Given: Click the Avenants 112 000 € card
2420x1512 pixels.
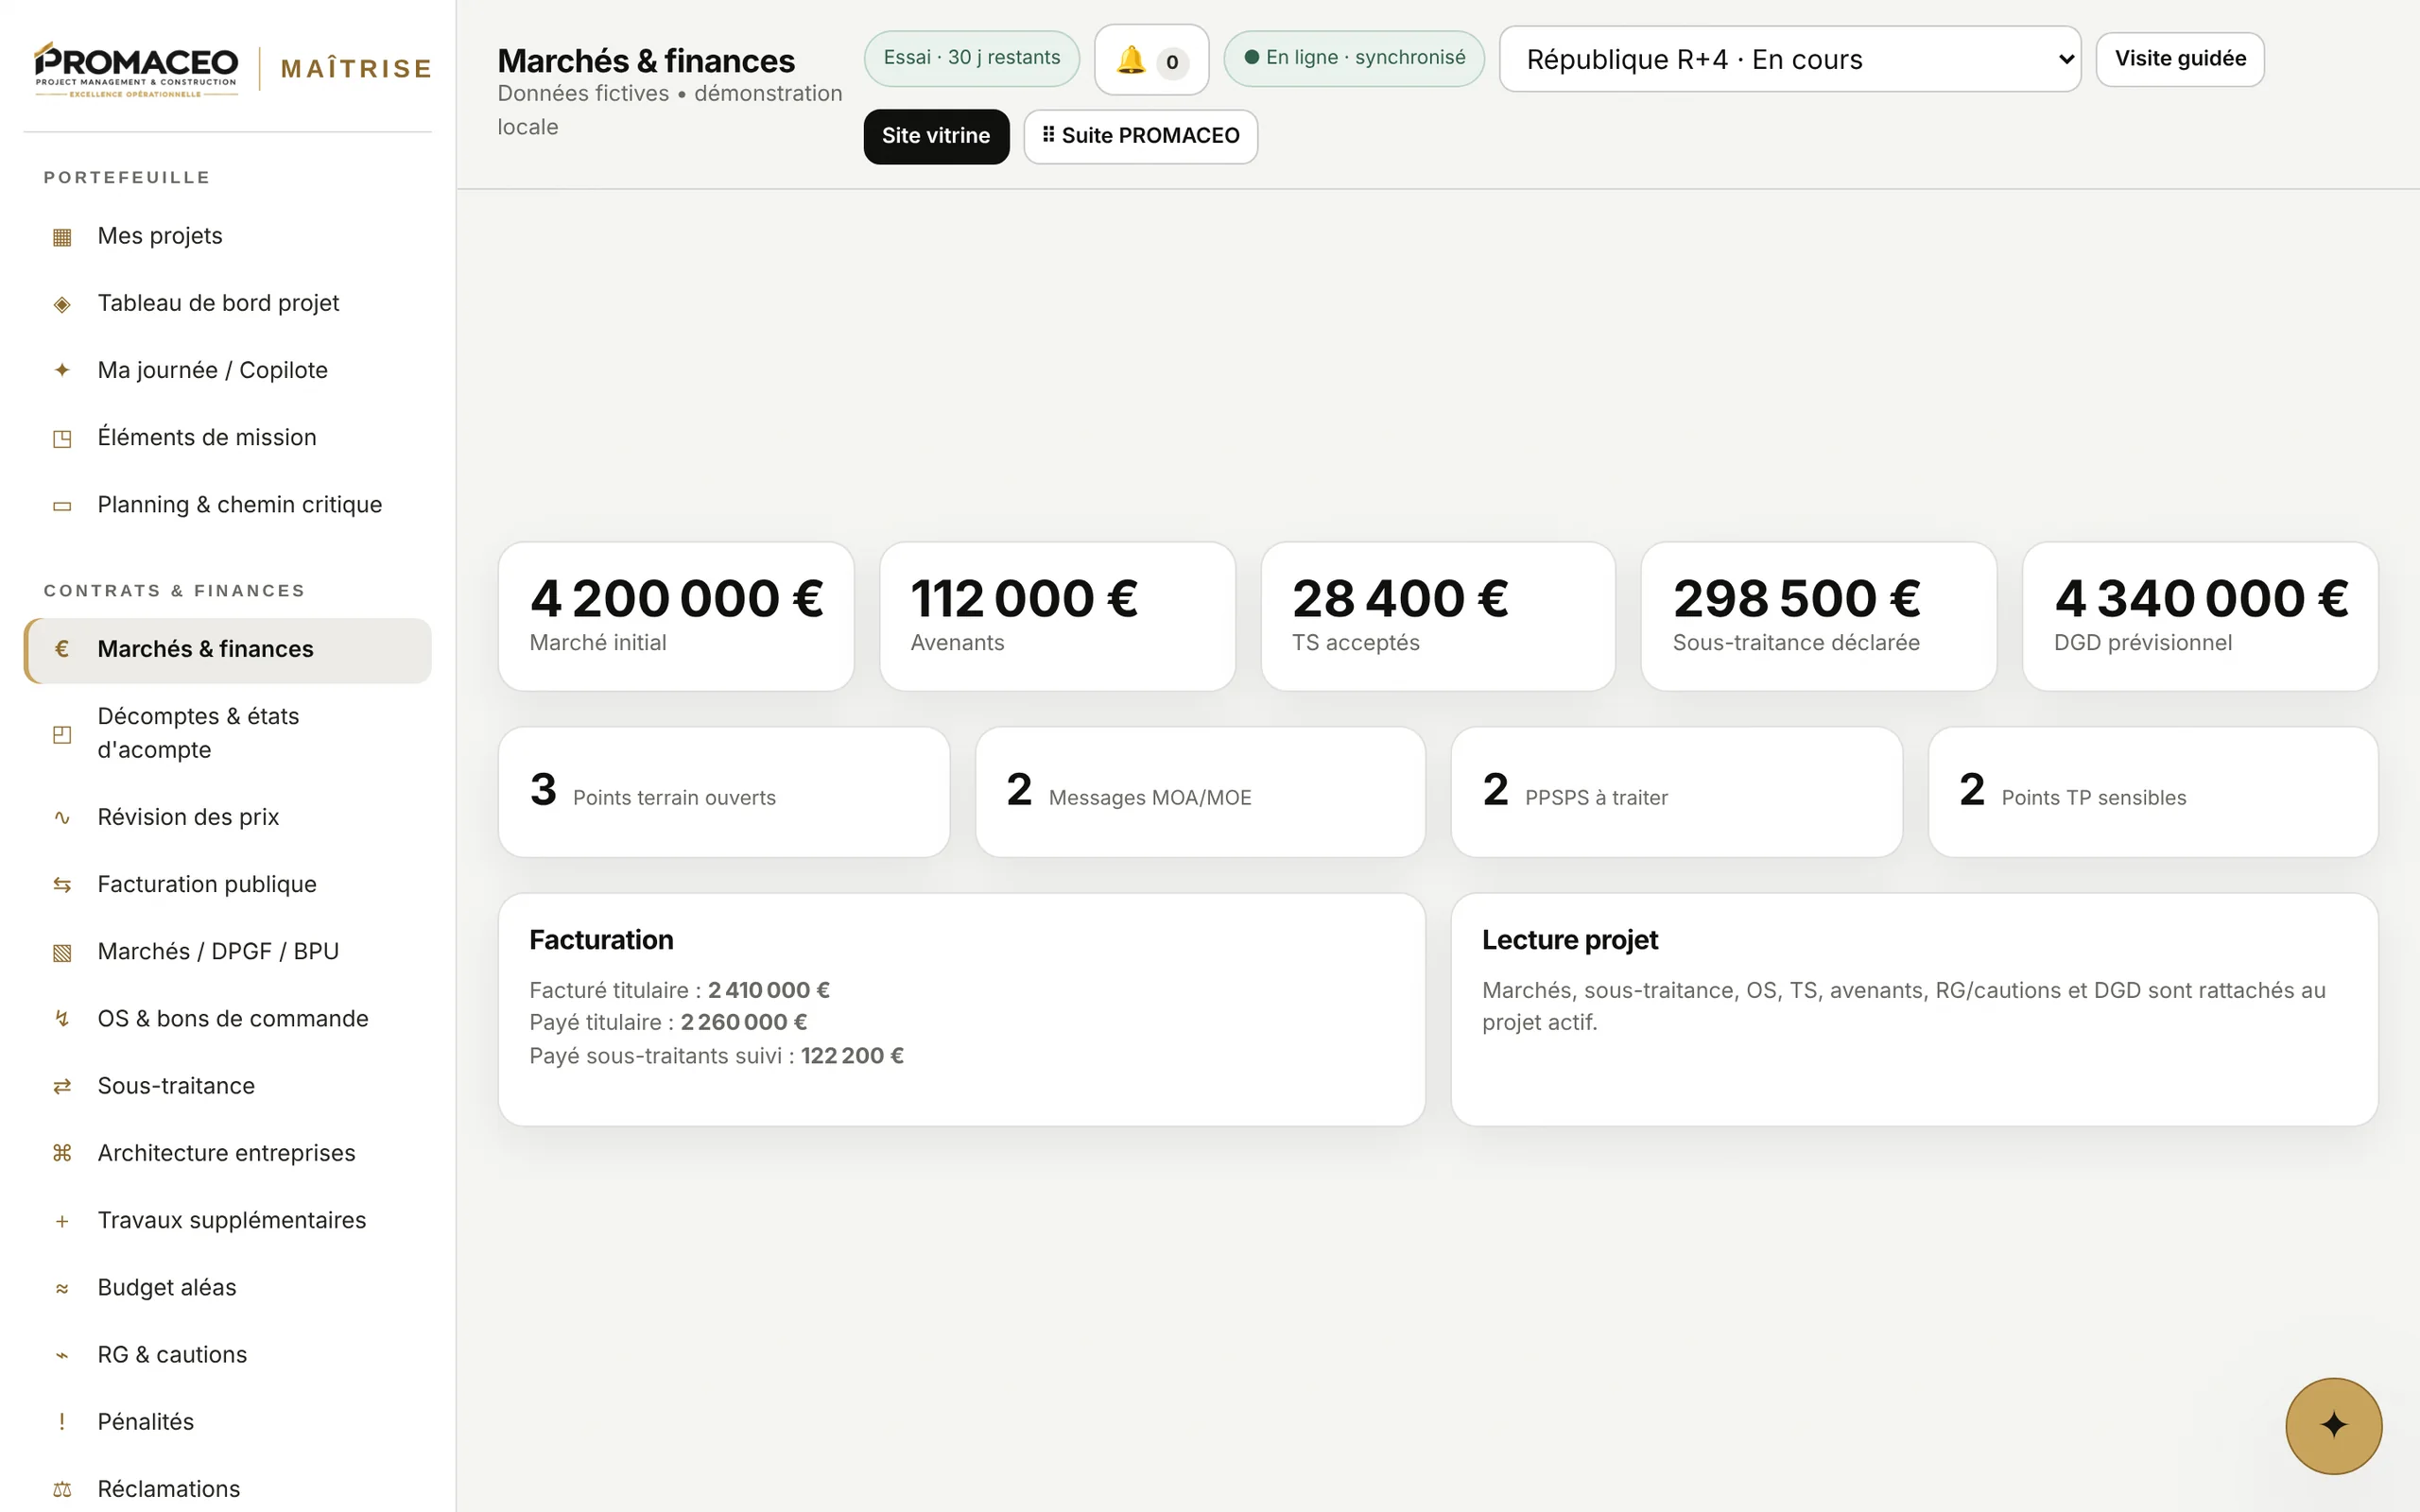Looking at the screenshot, I should coord(1057,616).
